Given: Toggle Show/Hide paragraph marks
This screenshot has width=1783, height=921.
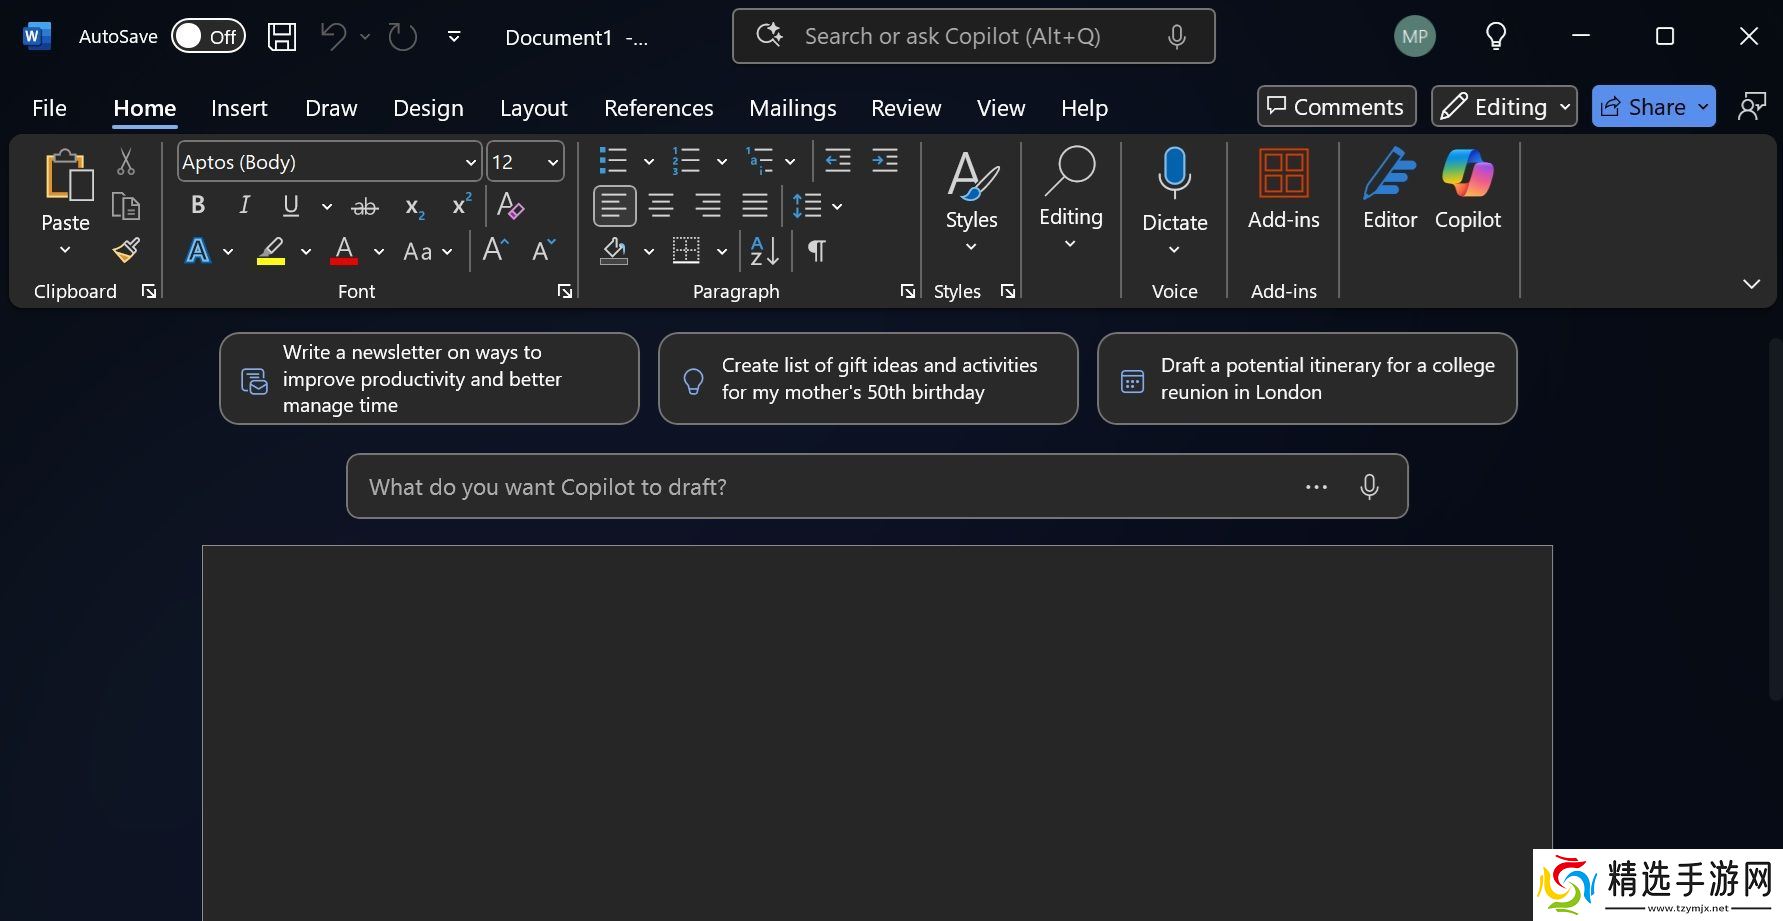Looking at the screenshot, I should (817, 251).
